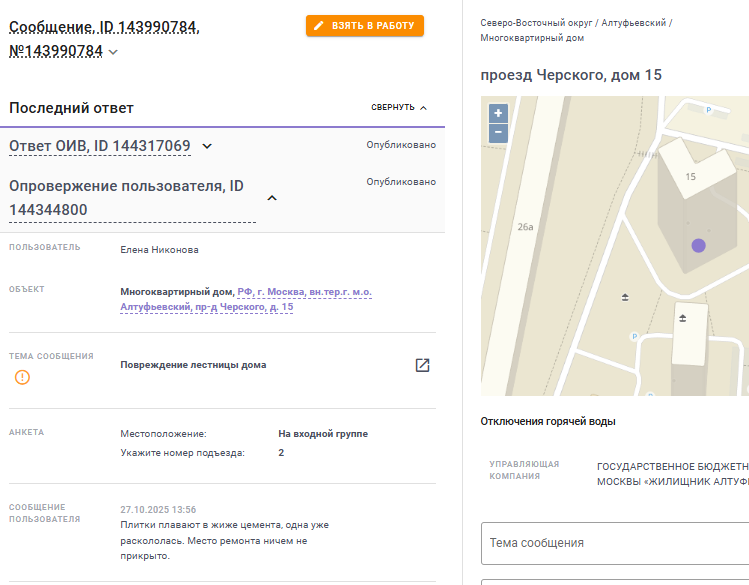Collapse the Последний ответ panel via Свернуть
749x585 pixels.
tap(399, 107)
